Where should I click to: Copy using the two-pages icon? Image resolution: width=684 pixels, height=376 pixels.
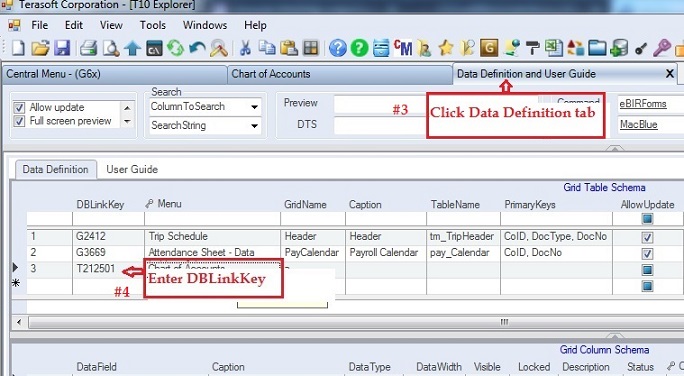point(267,48)
